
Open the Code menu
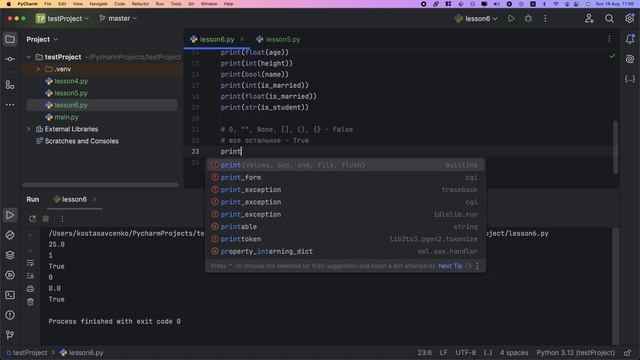point(119,4)
